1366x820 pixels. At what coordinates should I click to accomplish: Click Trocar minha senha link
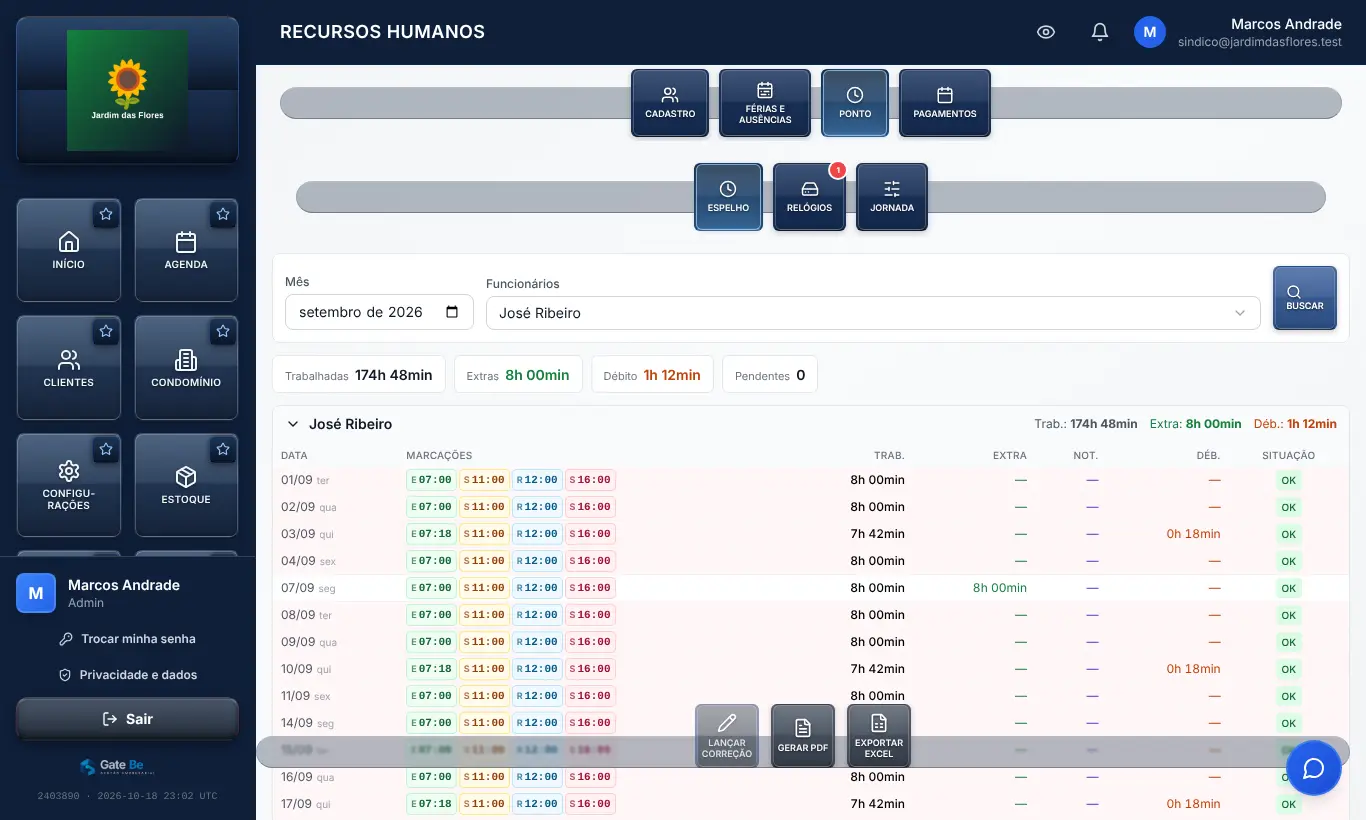click(x=127, y=639)
